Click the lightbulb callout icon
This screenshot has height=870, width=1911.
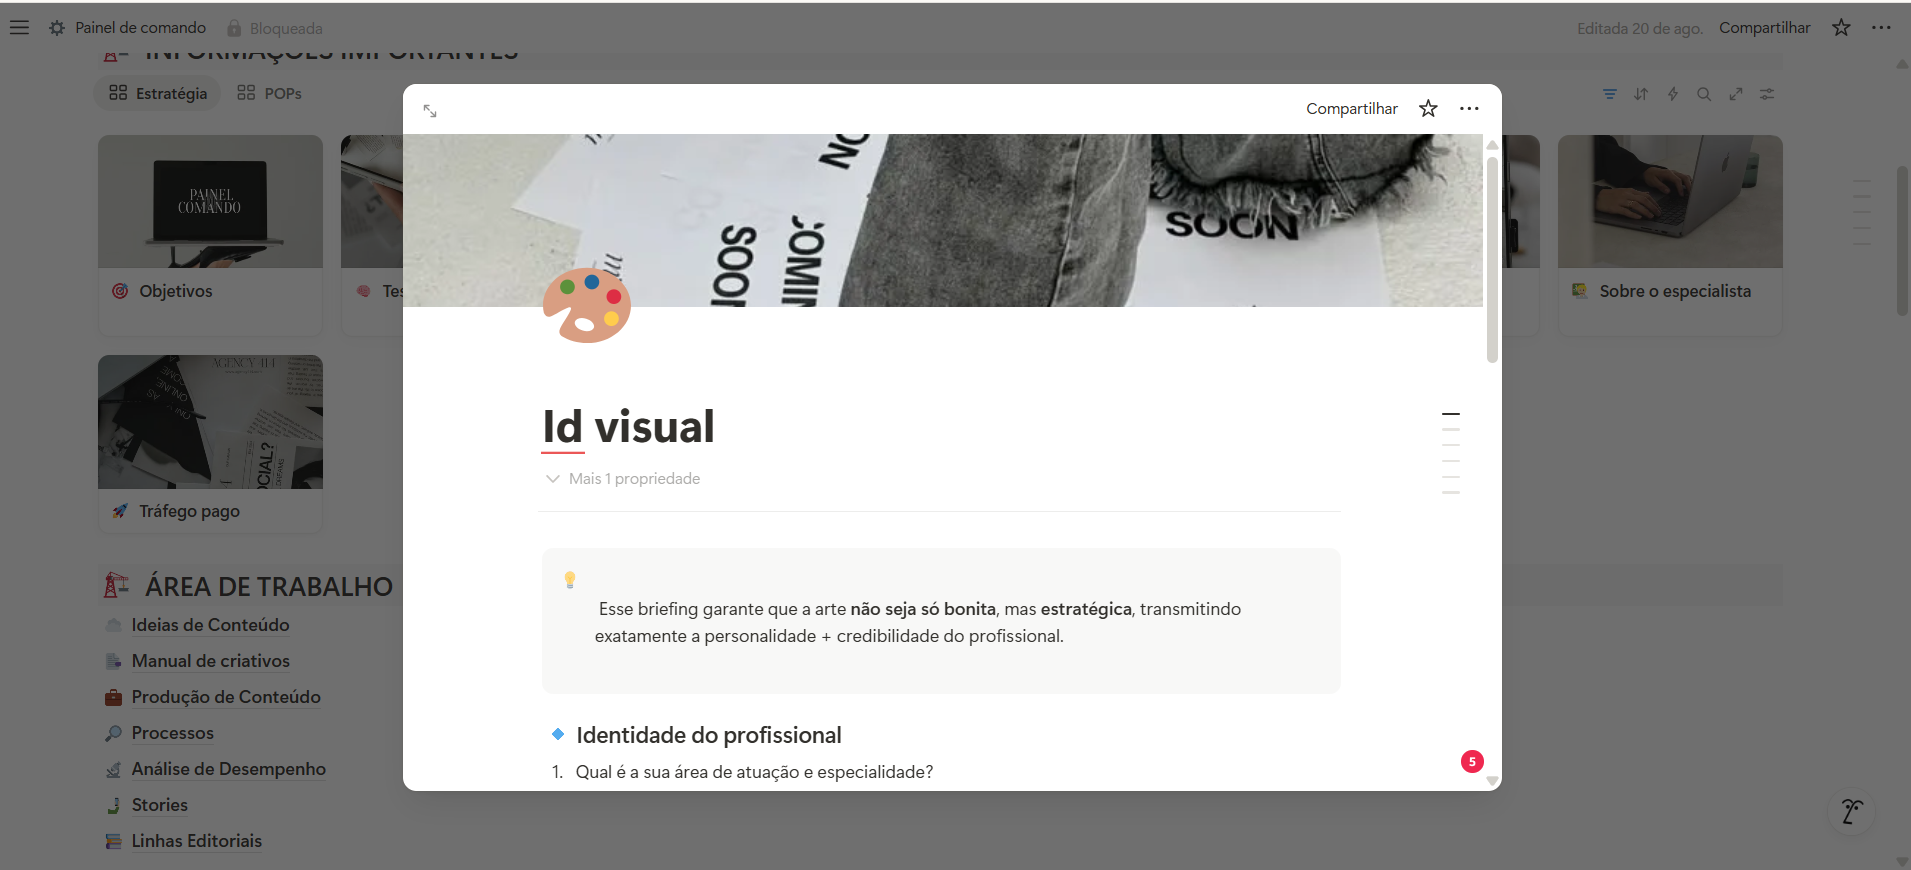[x=570, y=579]
